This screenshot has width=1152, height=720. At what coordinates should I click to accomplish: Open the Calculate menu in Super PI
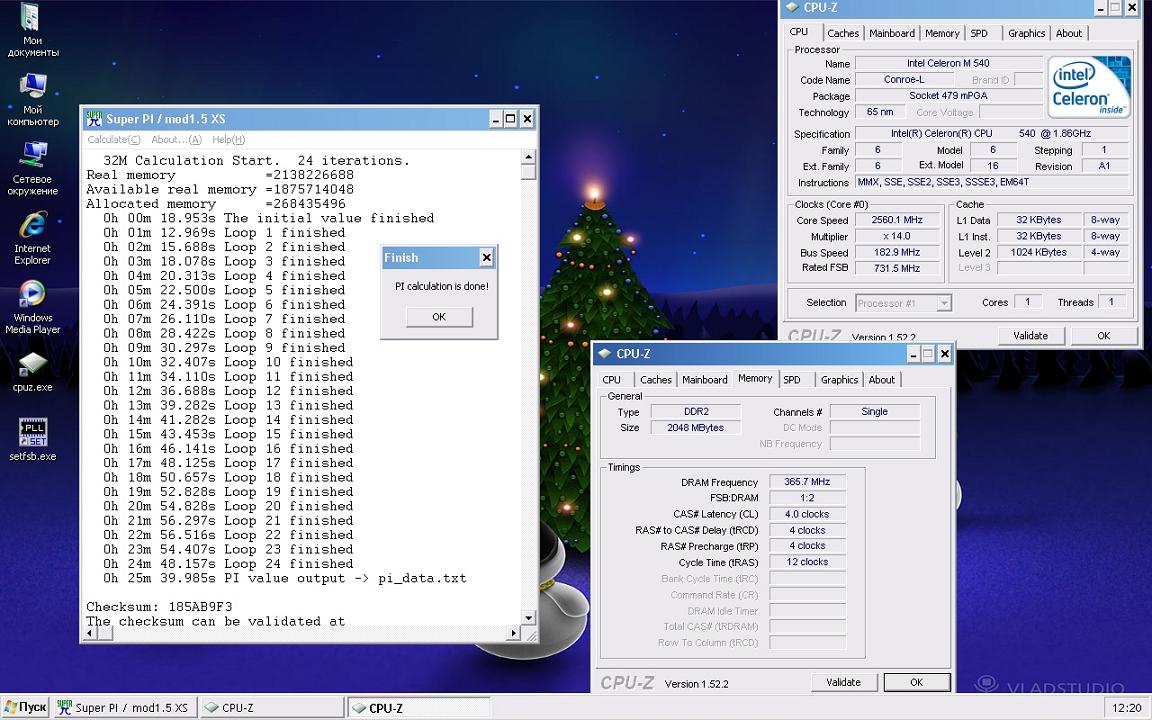[114, 140]
